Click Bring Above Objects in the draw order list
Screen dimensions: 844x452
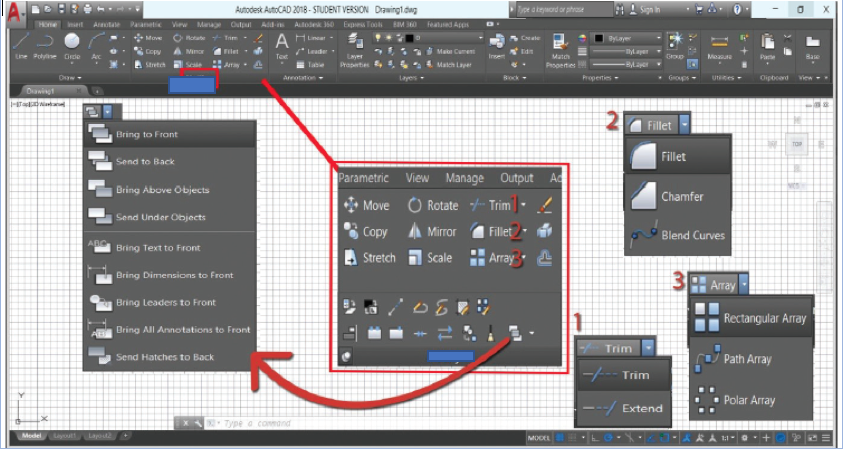[160, 189]
